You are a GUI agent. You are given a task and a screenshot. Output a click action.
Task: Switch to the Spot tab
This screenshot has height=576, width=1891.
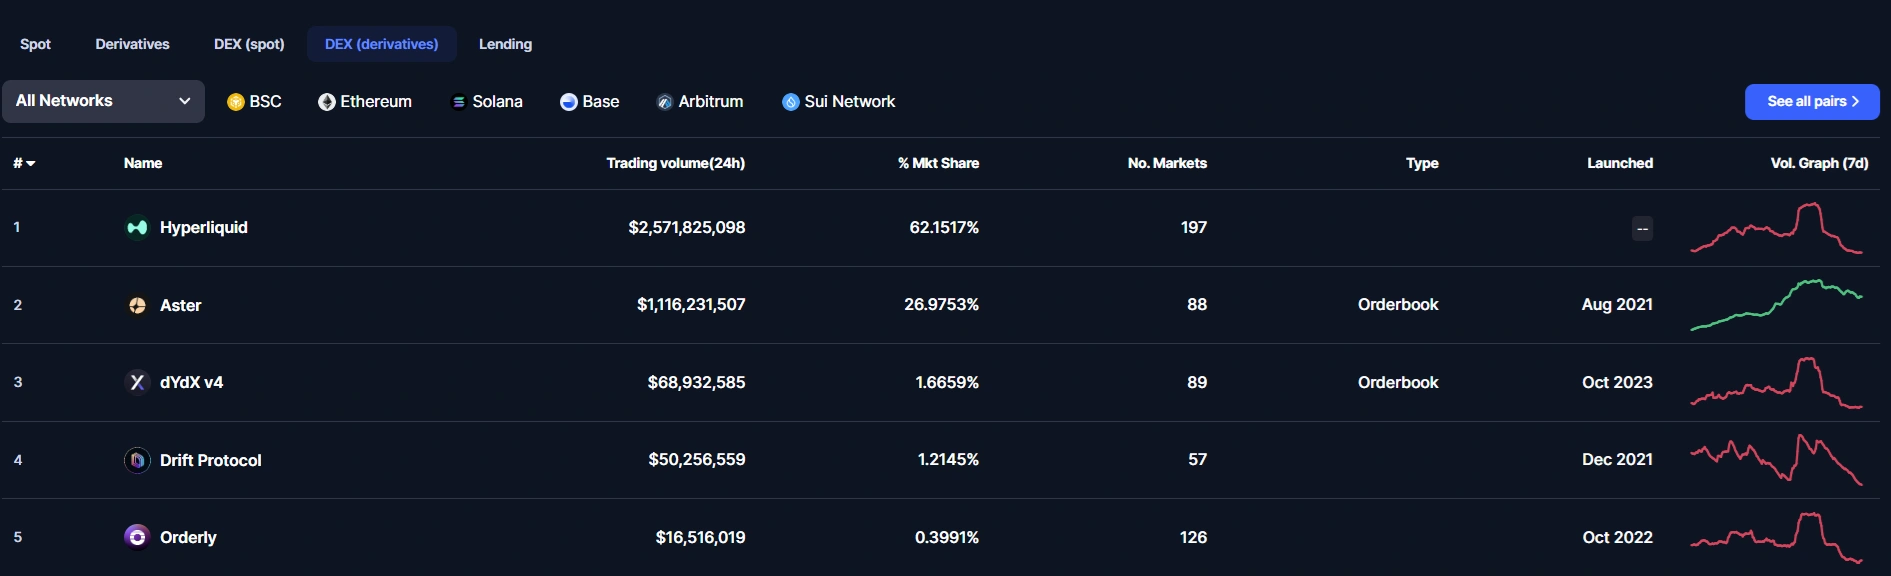click(x=35, y=44)
